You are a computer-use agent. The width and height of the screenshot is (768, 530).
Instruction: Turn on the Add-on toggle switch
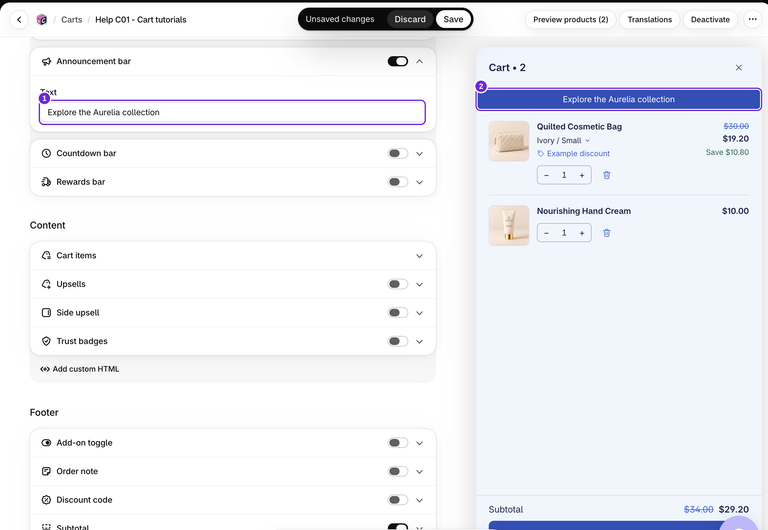398,443
